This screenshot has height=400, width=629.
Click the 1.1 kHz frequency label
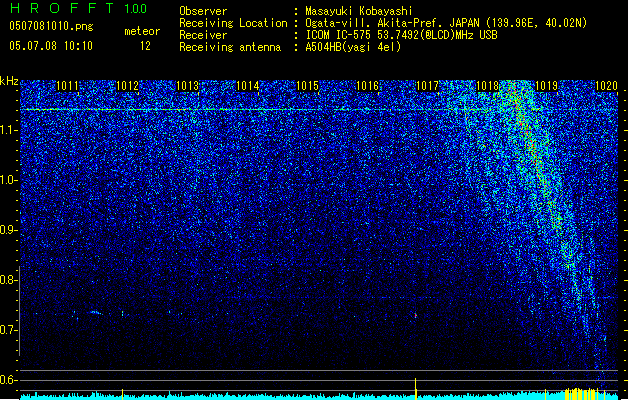click(9, 130)
